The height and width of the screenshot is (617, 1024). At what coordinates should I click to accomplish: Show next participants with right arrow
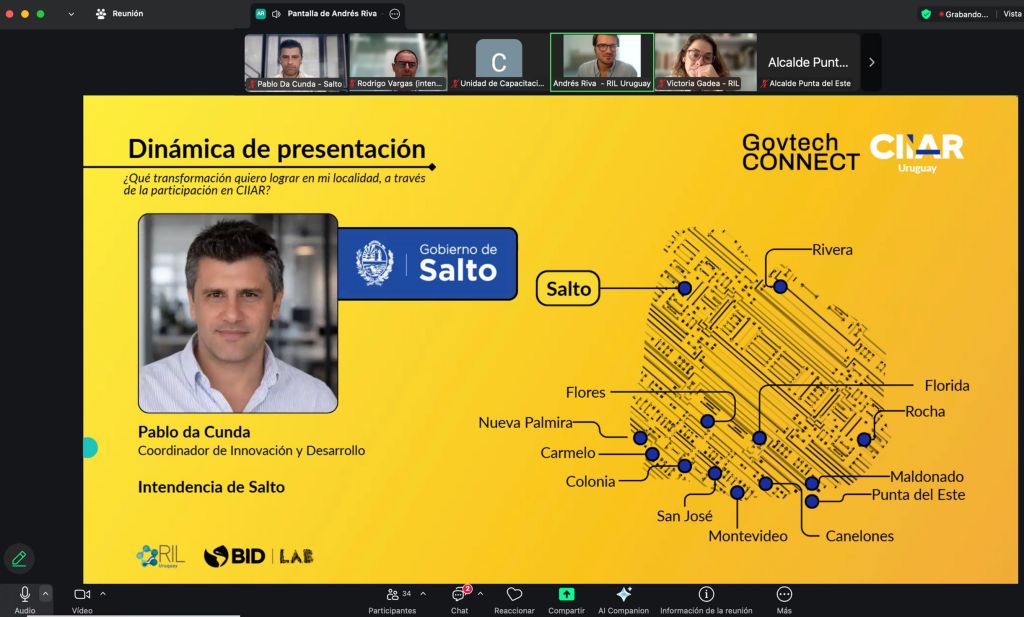[871, 62]
